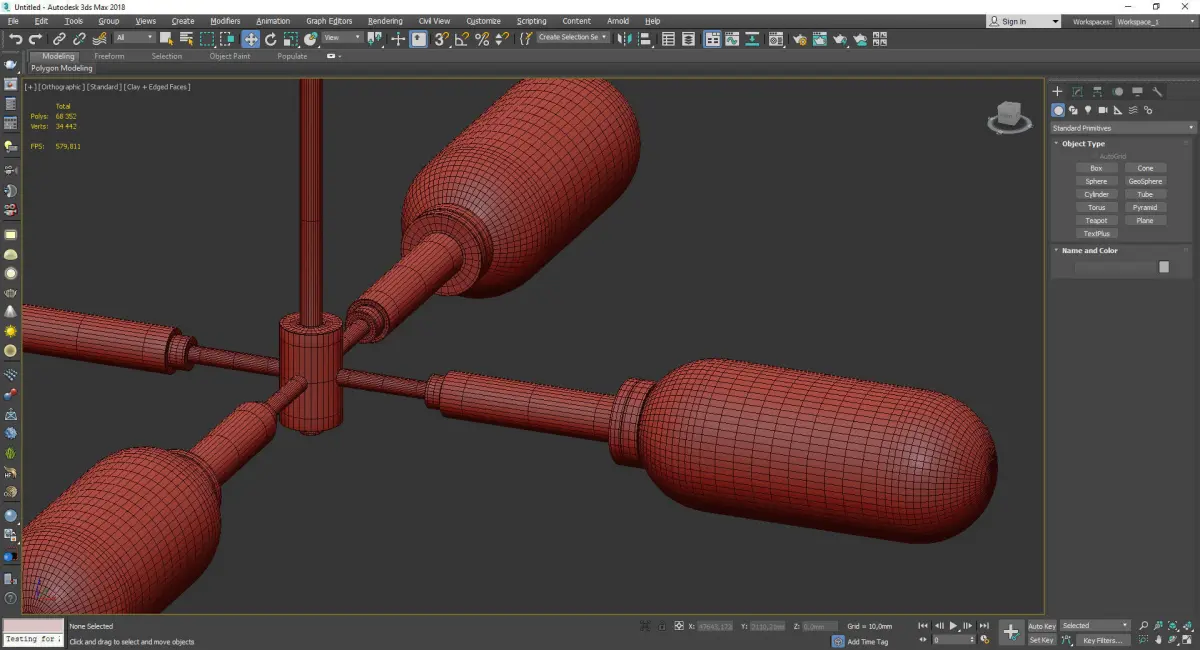
Task: Click the Undo arrow in main toolbar
Action: 15,39
